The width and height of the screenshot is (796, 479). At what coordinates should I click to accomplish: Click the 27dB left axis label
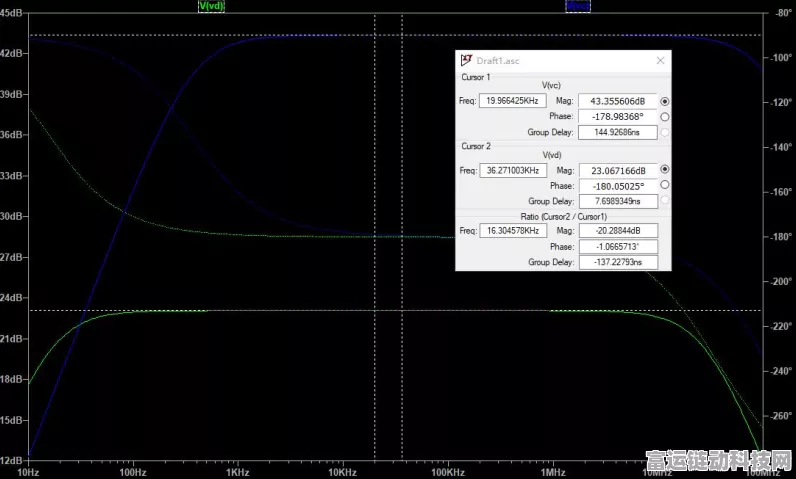tap(11, 257)
